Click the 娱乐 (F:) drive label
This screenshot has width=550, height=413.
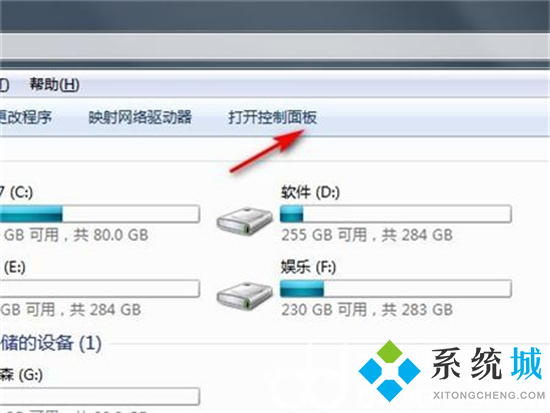pyautogui.click(x=308, y=267)
